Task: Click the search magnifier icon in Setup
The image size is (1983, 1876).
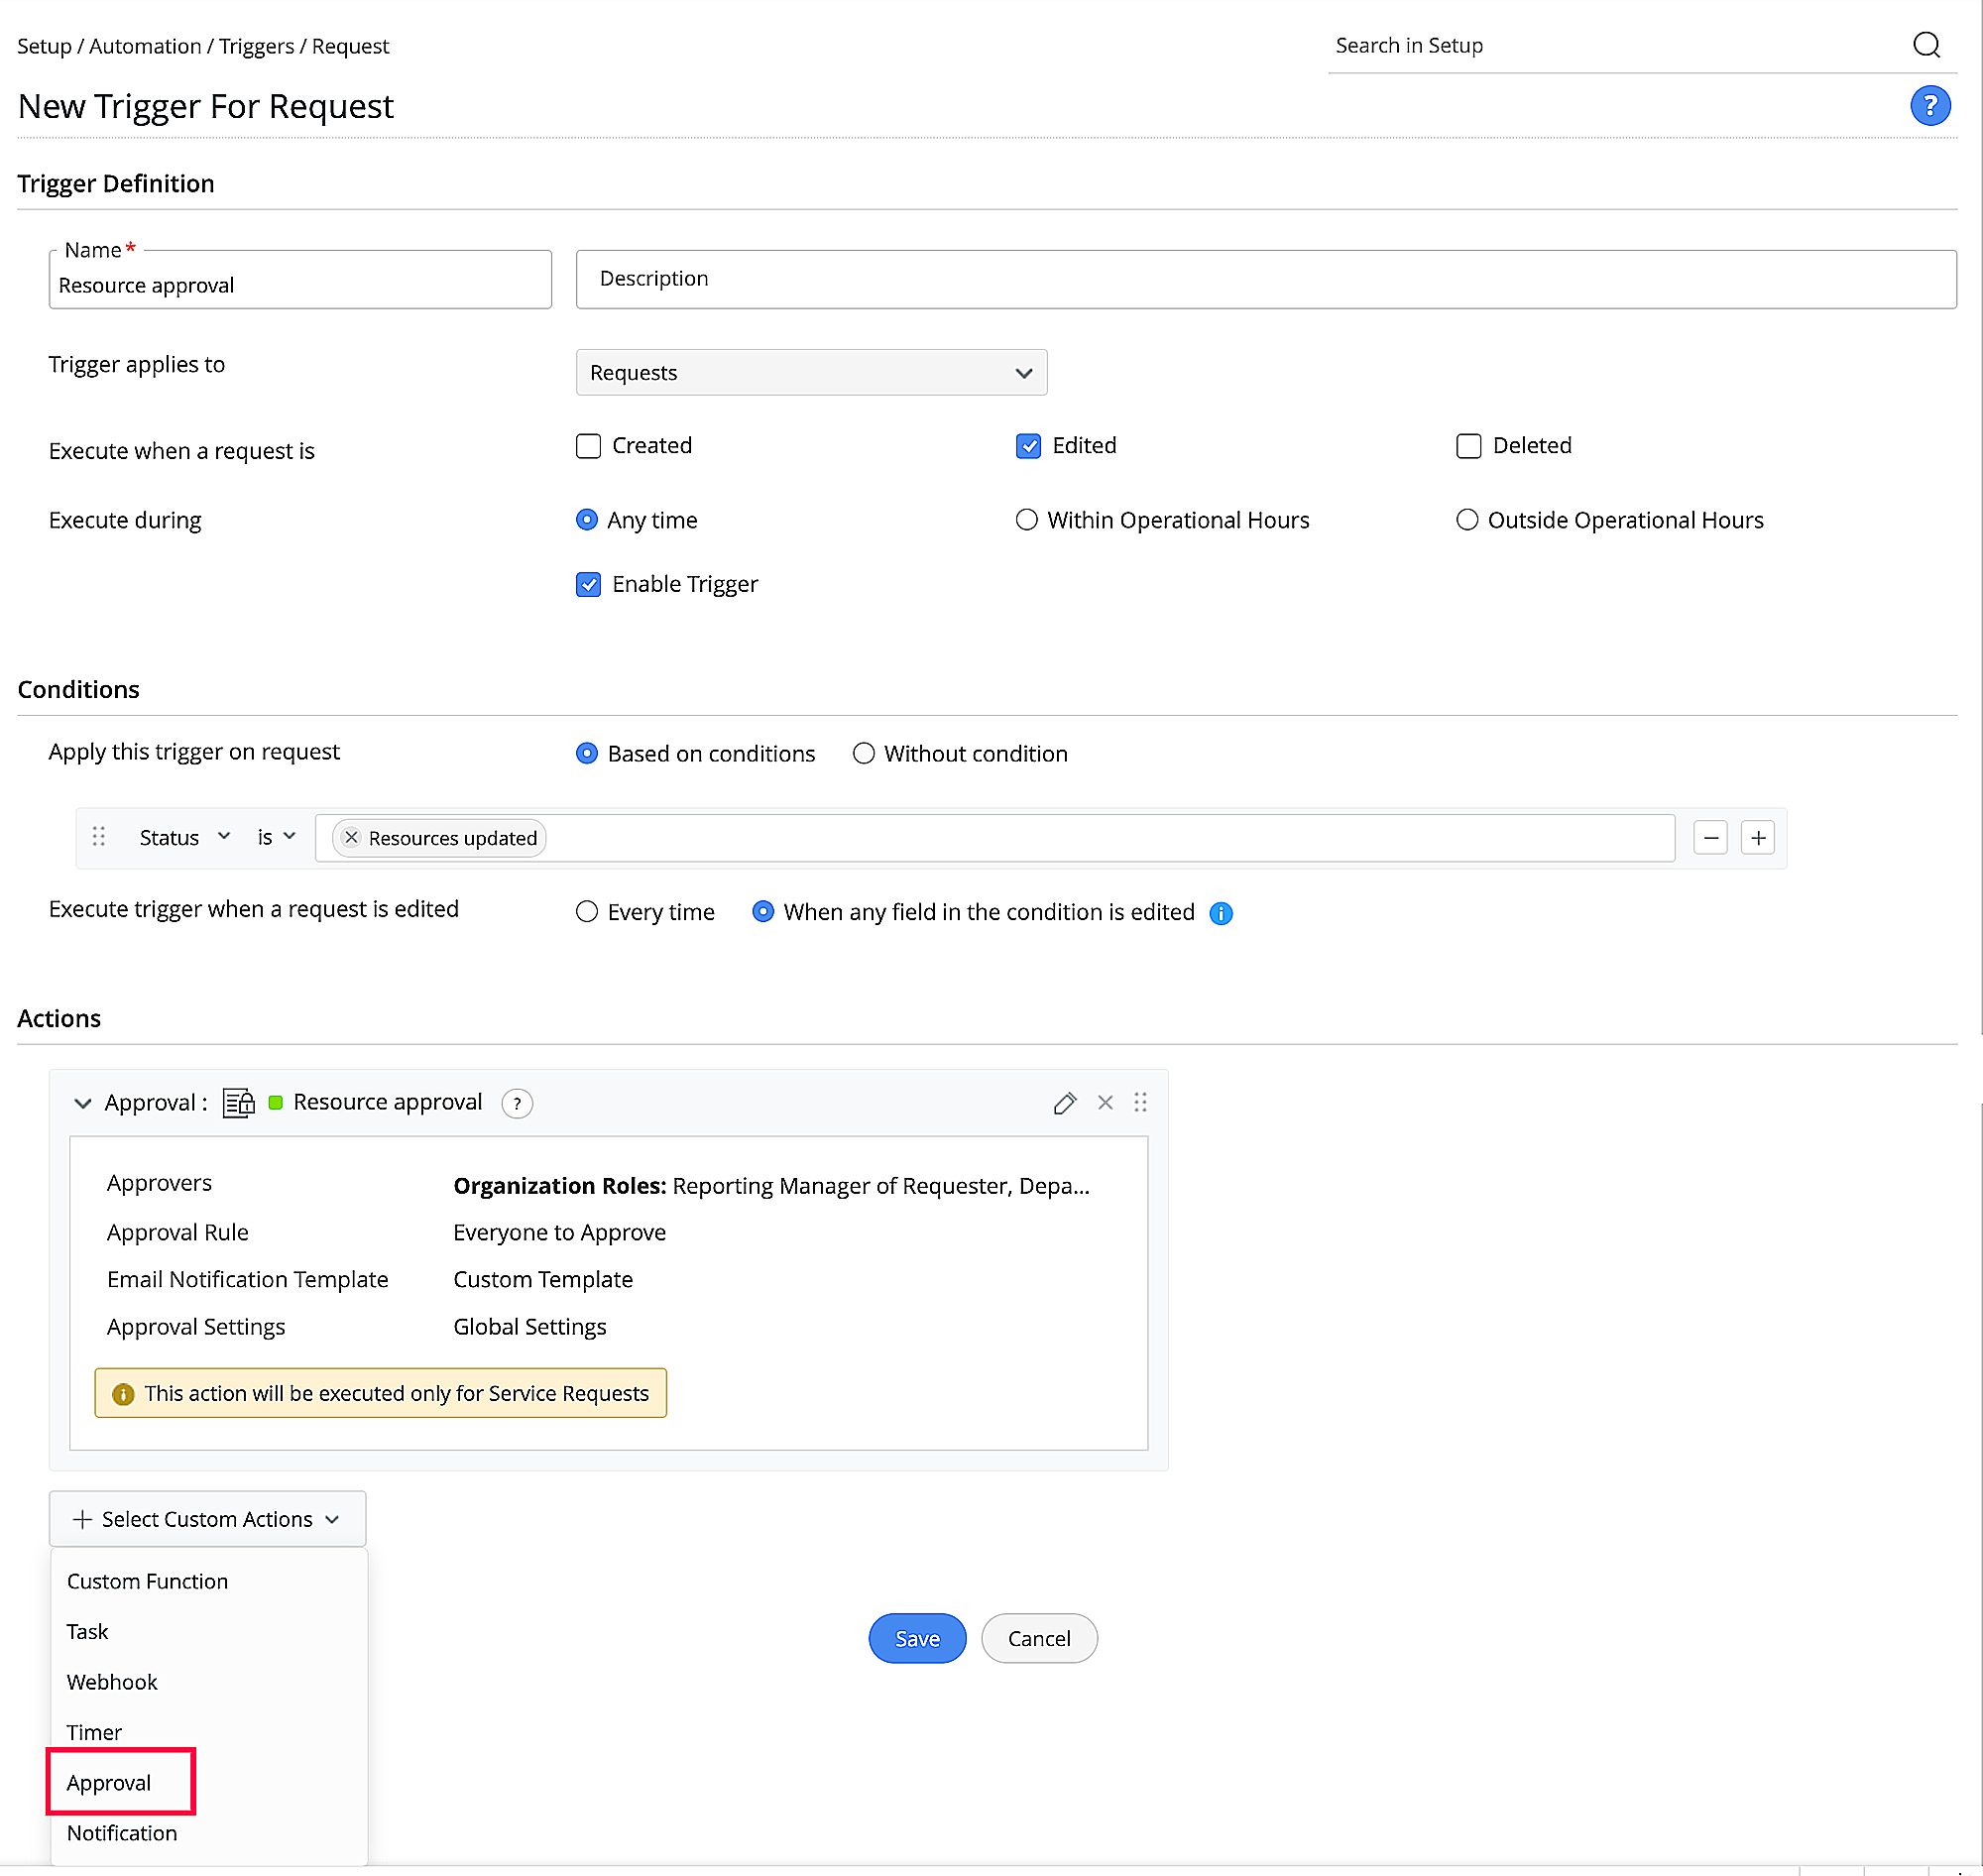Action: (1925, 45)
